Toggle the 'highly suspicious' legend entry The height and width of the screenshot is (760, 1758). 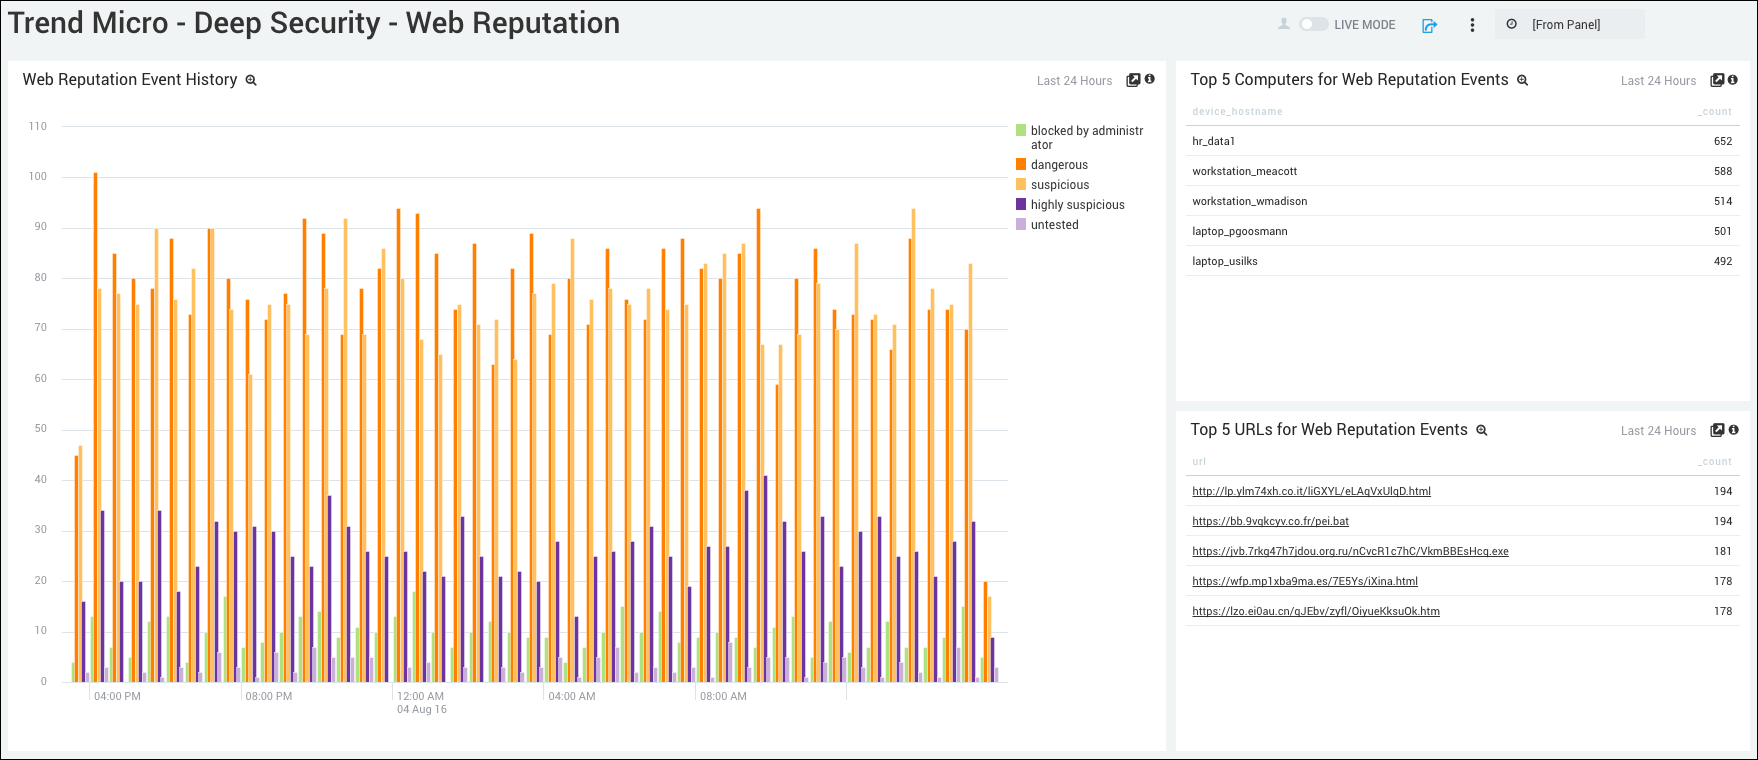[x=1077, y=205]
